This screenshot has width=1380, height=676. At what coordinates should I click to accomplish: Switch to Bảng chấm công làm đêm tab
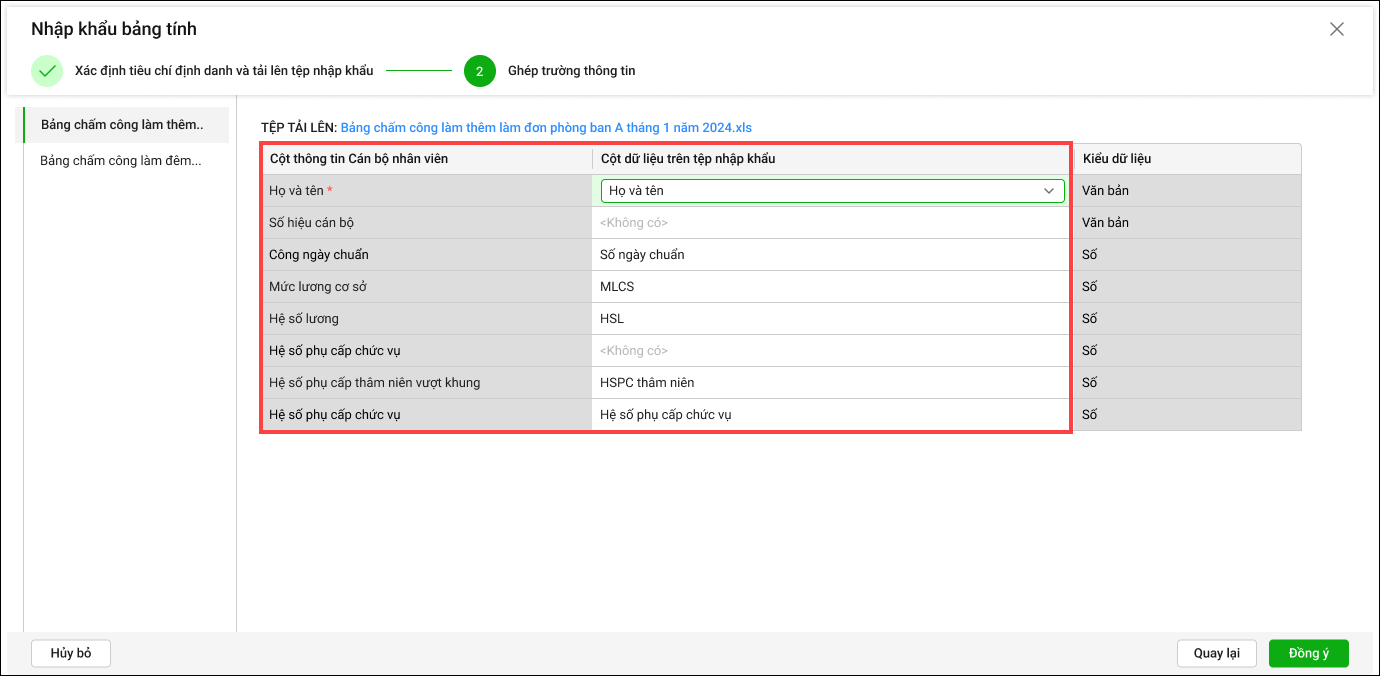tap(121, 160)
